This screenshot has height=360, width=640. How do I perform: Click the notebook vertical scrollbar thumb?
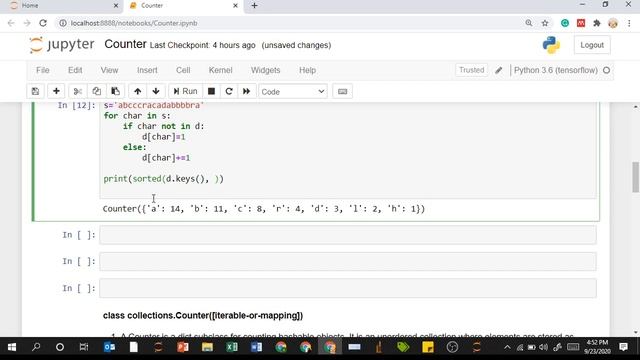click(636, 177)
